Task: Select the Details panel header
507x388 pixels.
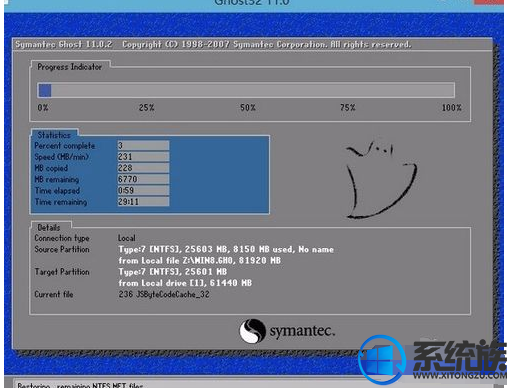Action: [49, 228]
